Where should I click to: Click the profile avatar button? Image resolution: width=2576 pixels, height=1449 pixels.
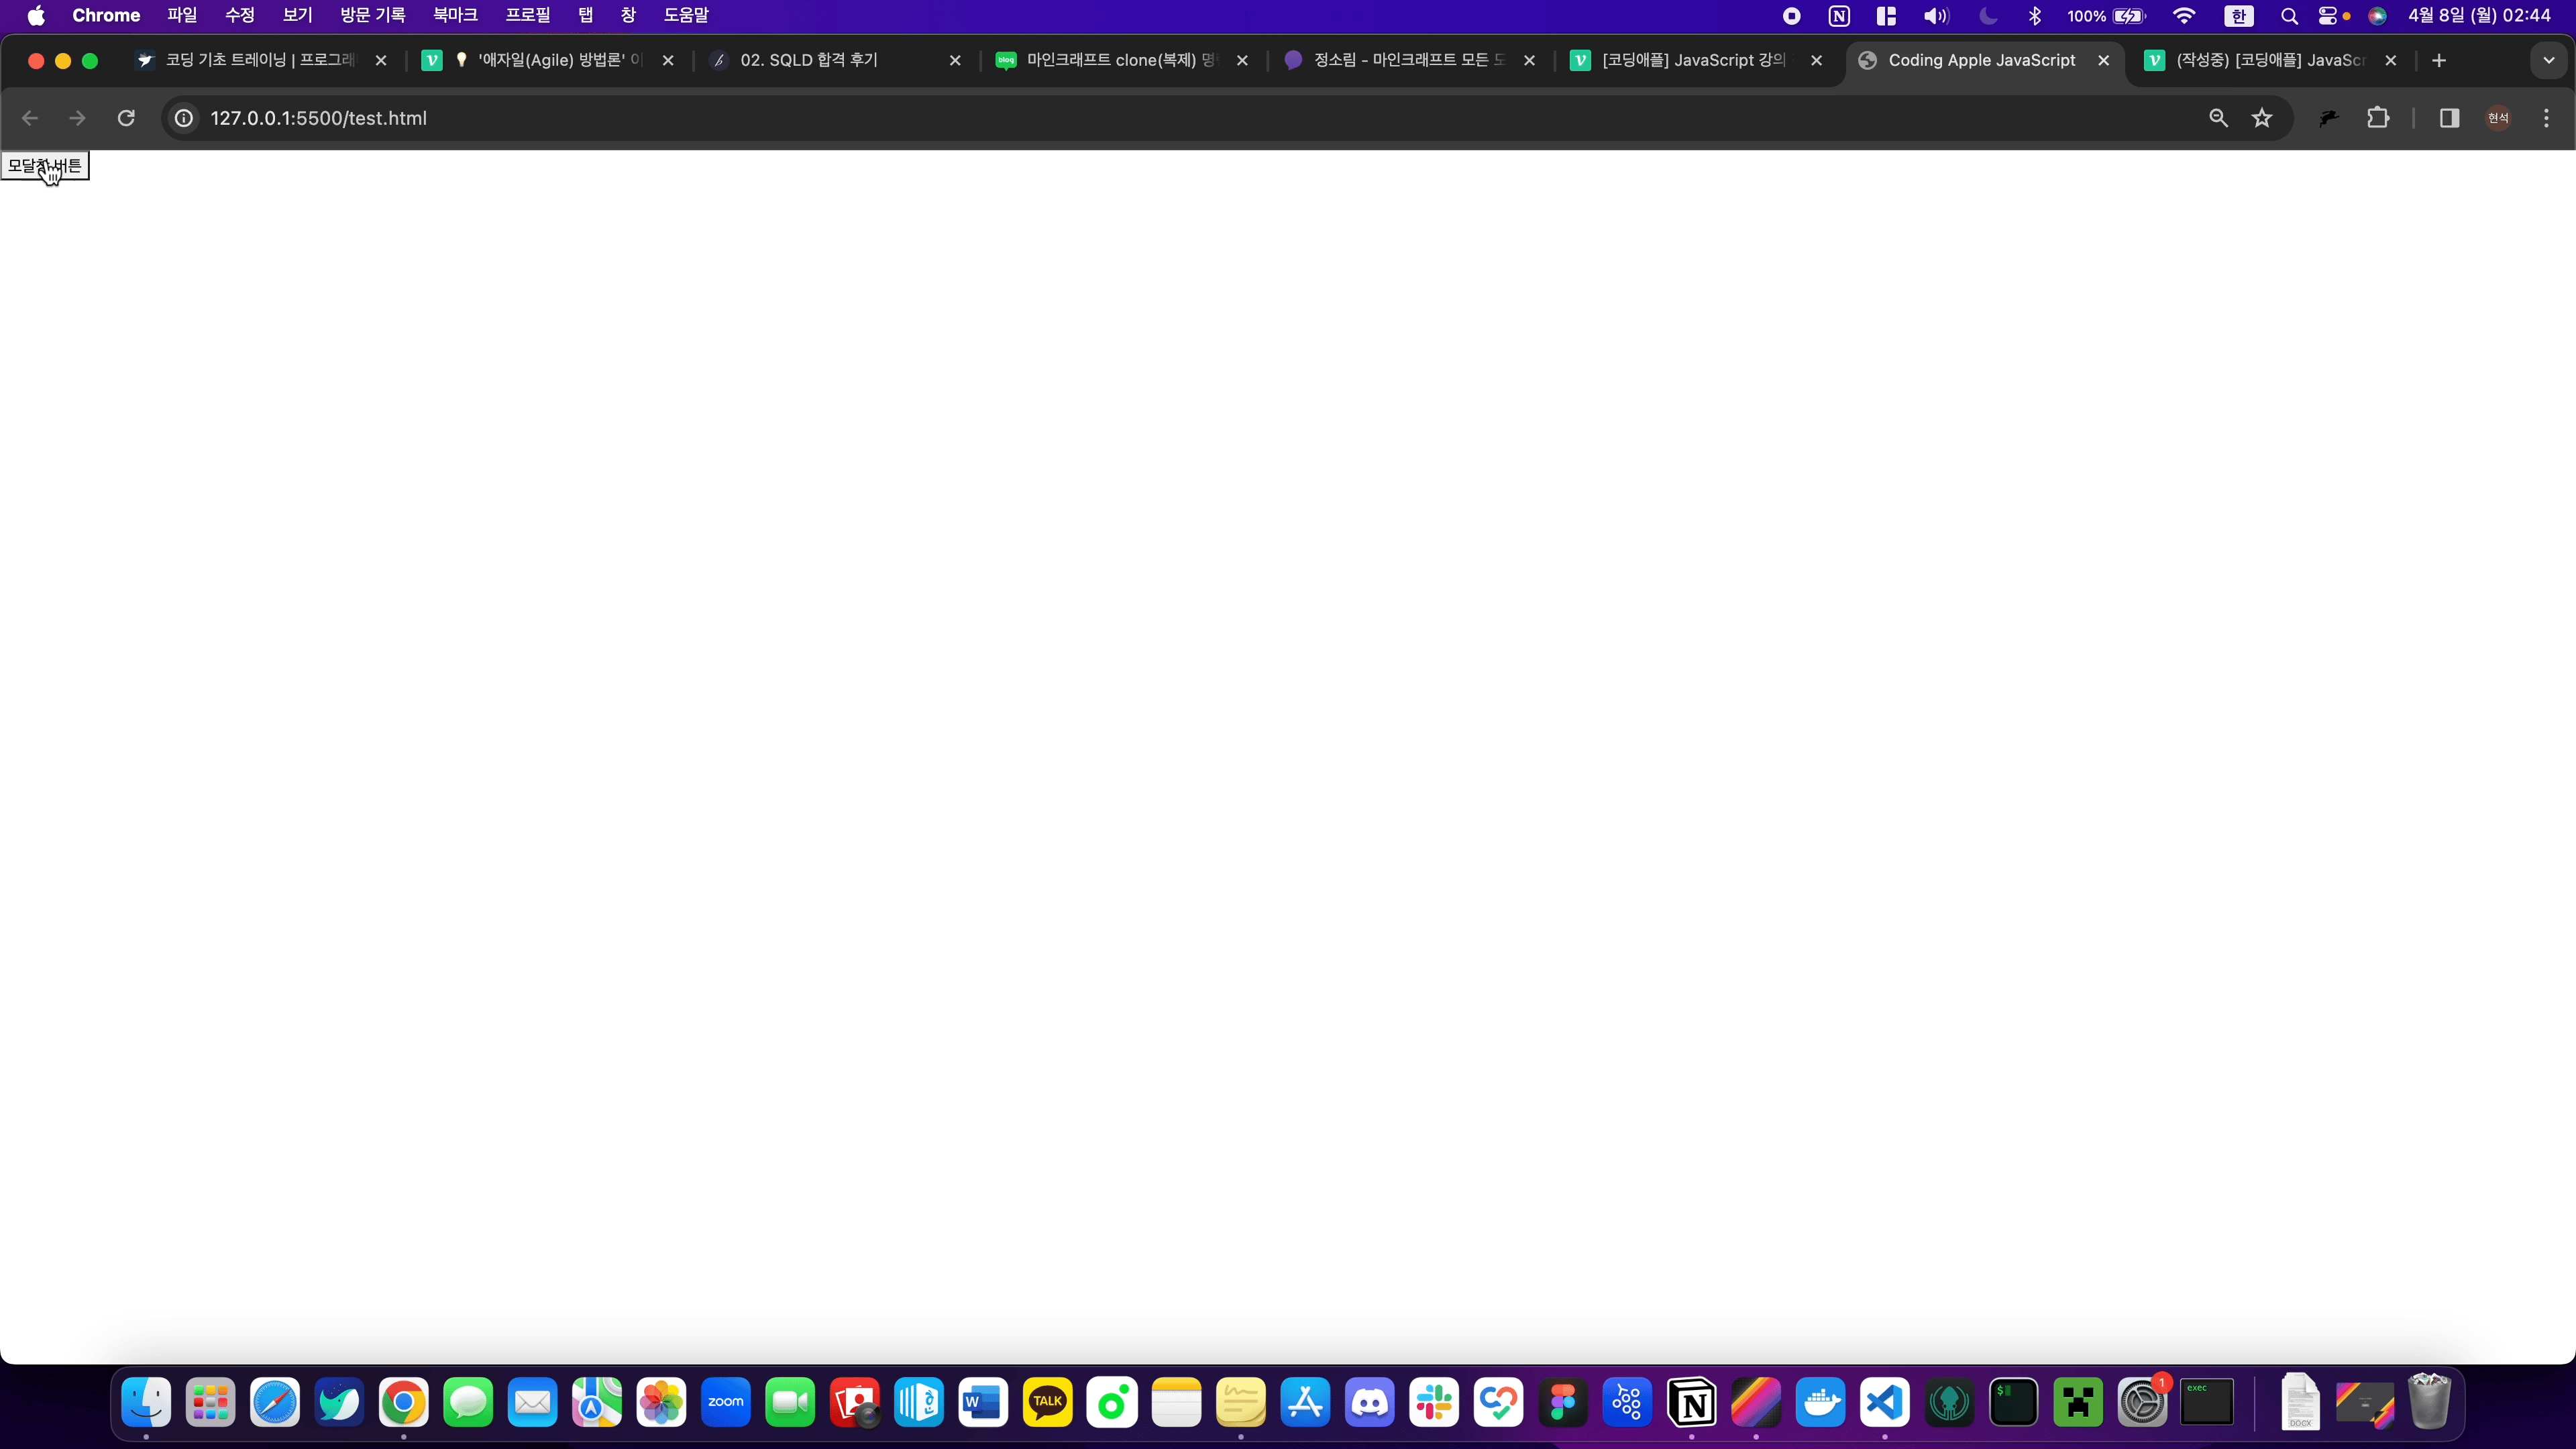coord(2498,118)
